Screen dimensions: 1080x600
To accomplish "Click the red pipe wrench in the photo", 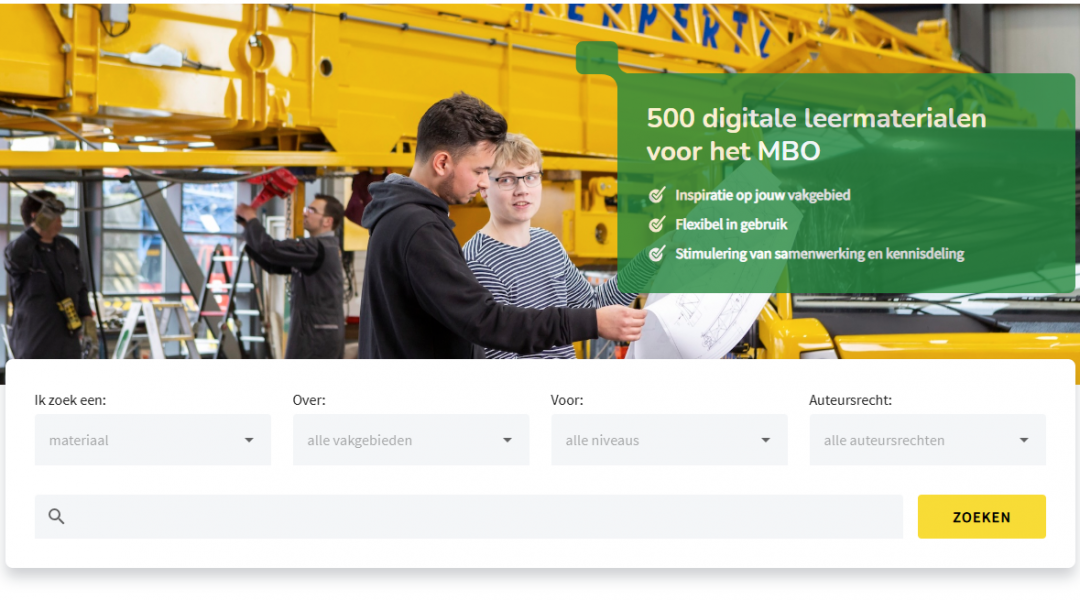I will click(x=272, y=186).
